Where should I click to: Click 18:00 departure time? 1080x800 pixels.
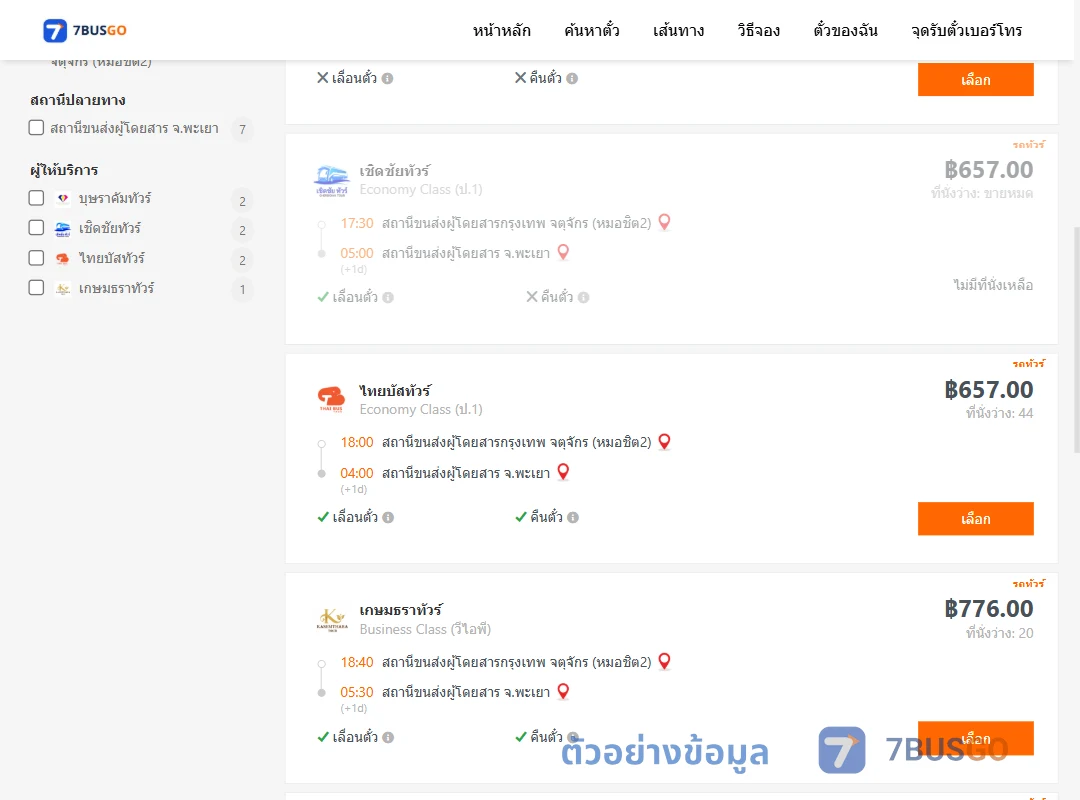pos(357,442)
